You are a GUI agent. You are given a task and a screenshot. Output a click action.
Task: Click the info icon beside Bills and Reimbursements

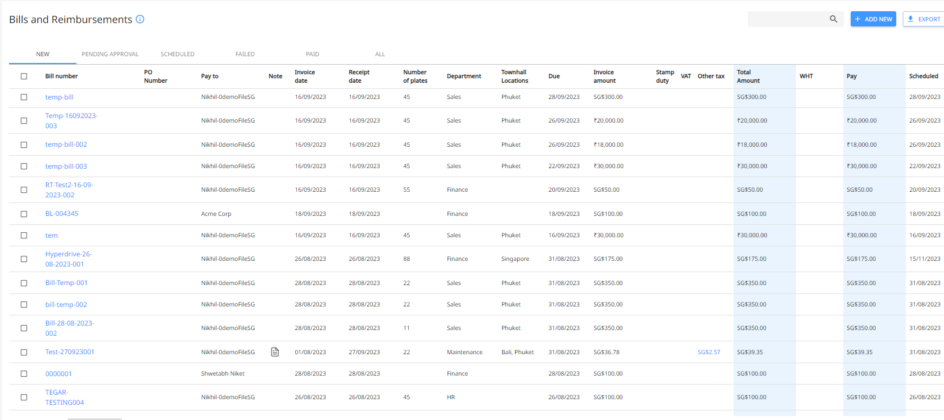(x=140, y=19)
